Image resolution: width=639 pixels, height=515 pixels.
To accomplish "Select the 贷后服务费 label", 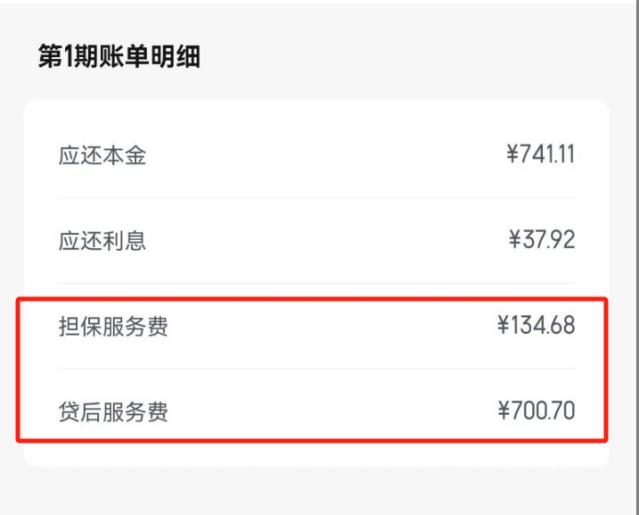I will (x=114, y=412).
